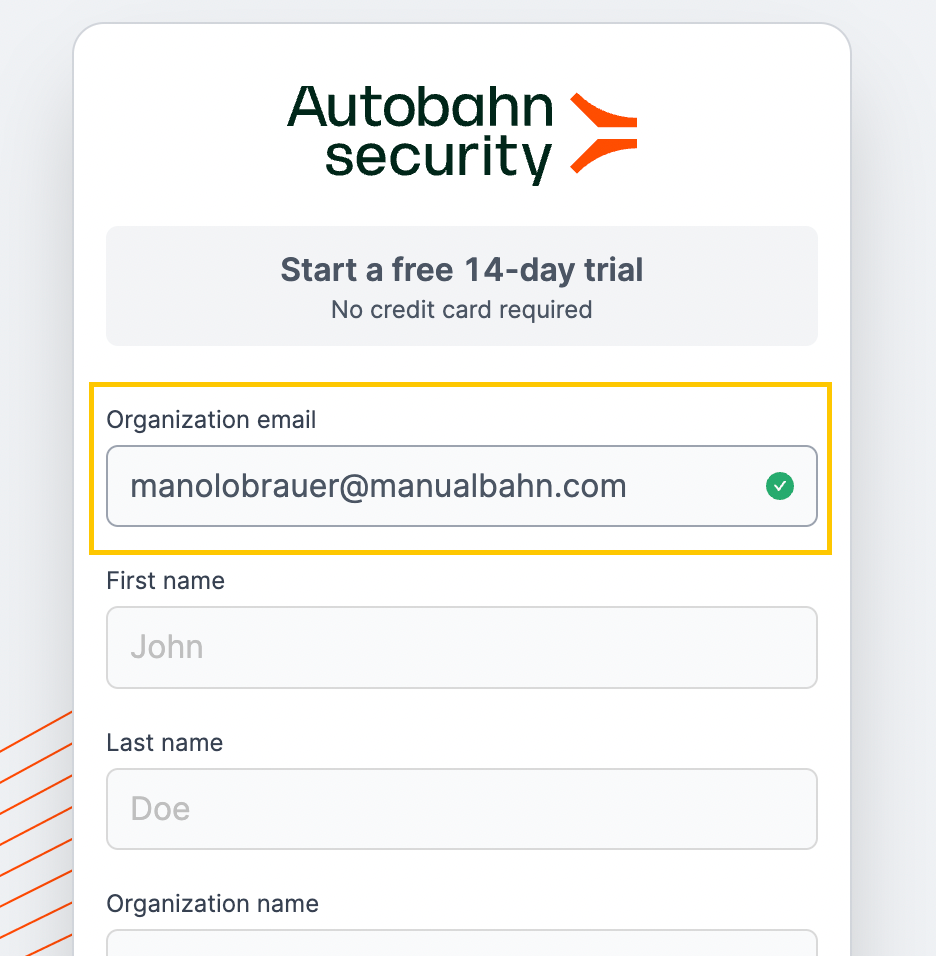The image size is (936, 956).
Task: Place cursor in manolobrauer@manualbahn.com email text
Action: pyautogui.click(x=378, y=486)
